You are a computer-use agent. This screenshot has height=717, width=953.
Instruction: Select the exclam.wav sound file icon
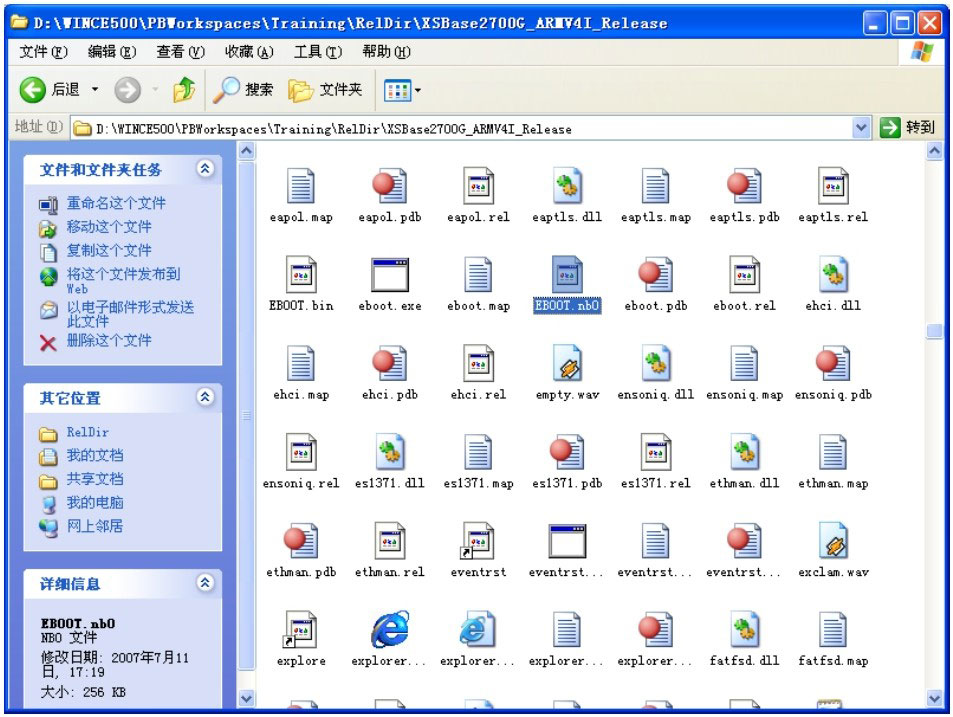[x=833, y=541]
